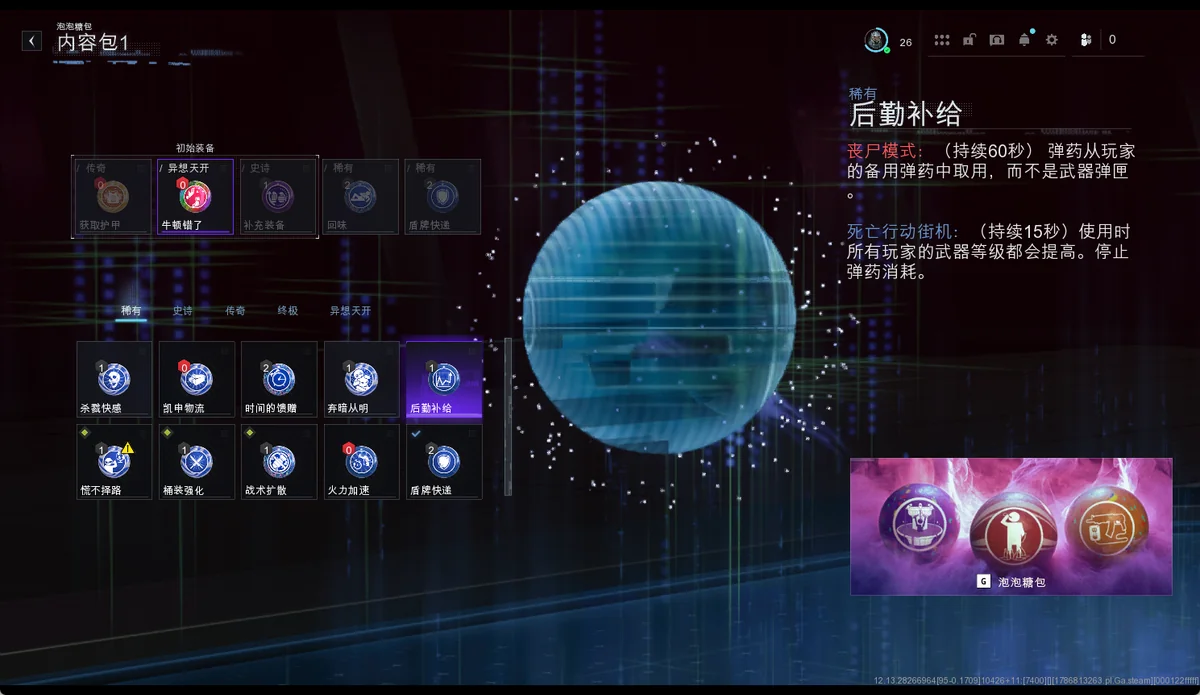Screen dimensions: 1200x695
Task: Click the 初始装备 label
Action: (195, 148)
